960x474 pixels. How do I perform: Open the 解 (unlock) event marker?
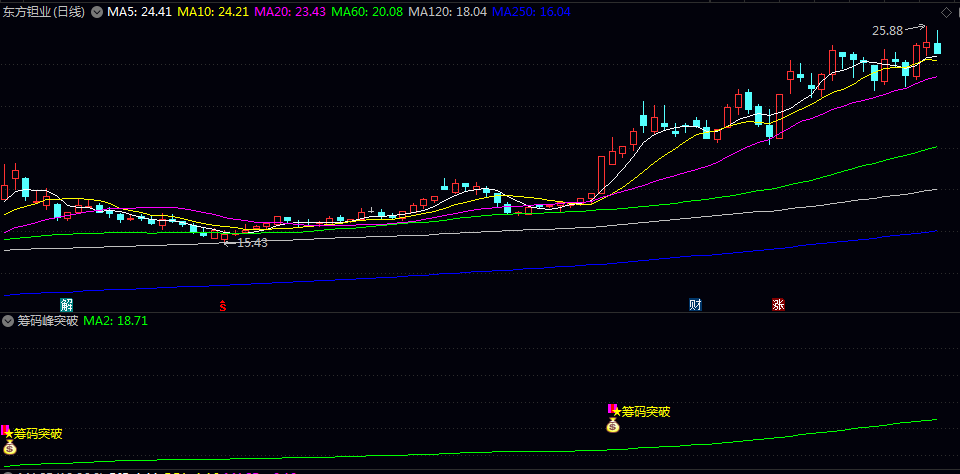click(x=66, y=304)
